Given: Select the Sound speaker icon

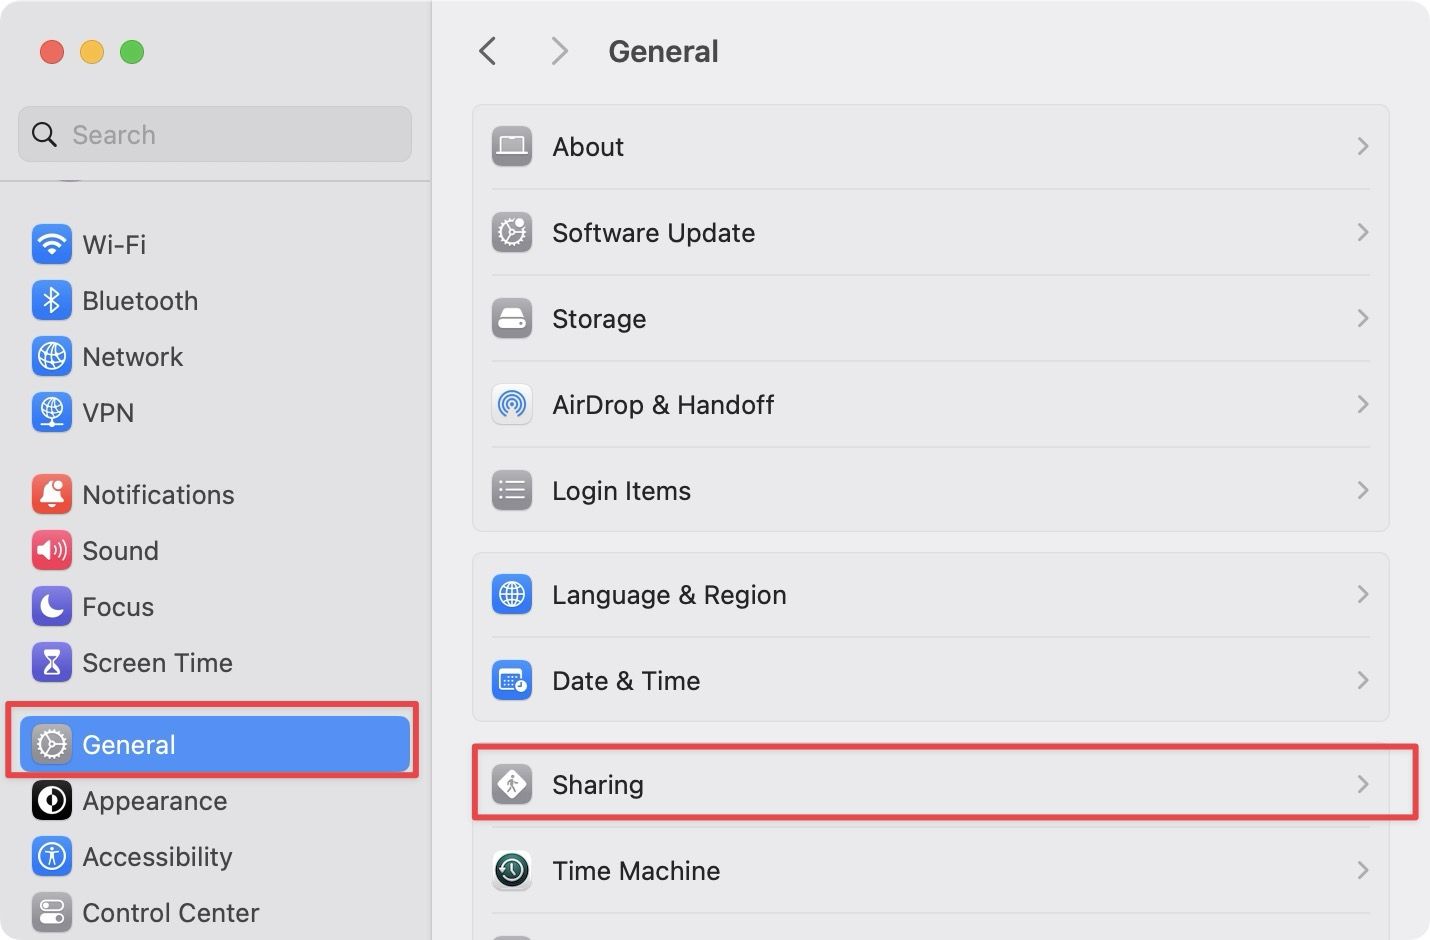Looking at the screenshot, I should coord(51,550).
